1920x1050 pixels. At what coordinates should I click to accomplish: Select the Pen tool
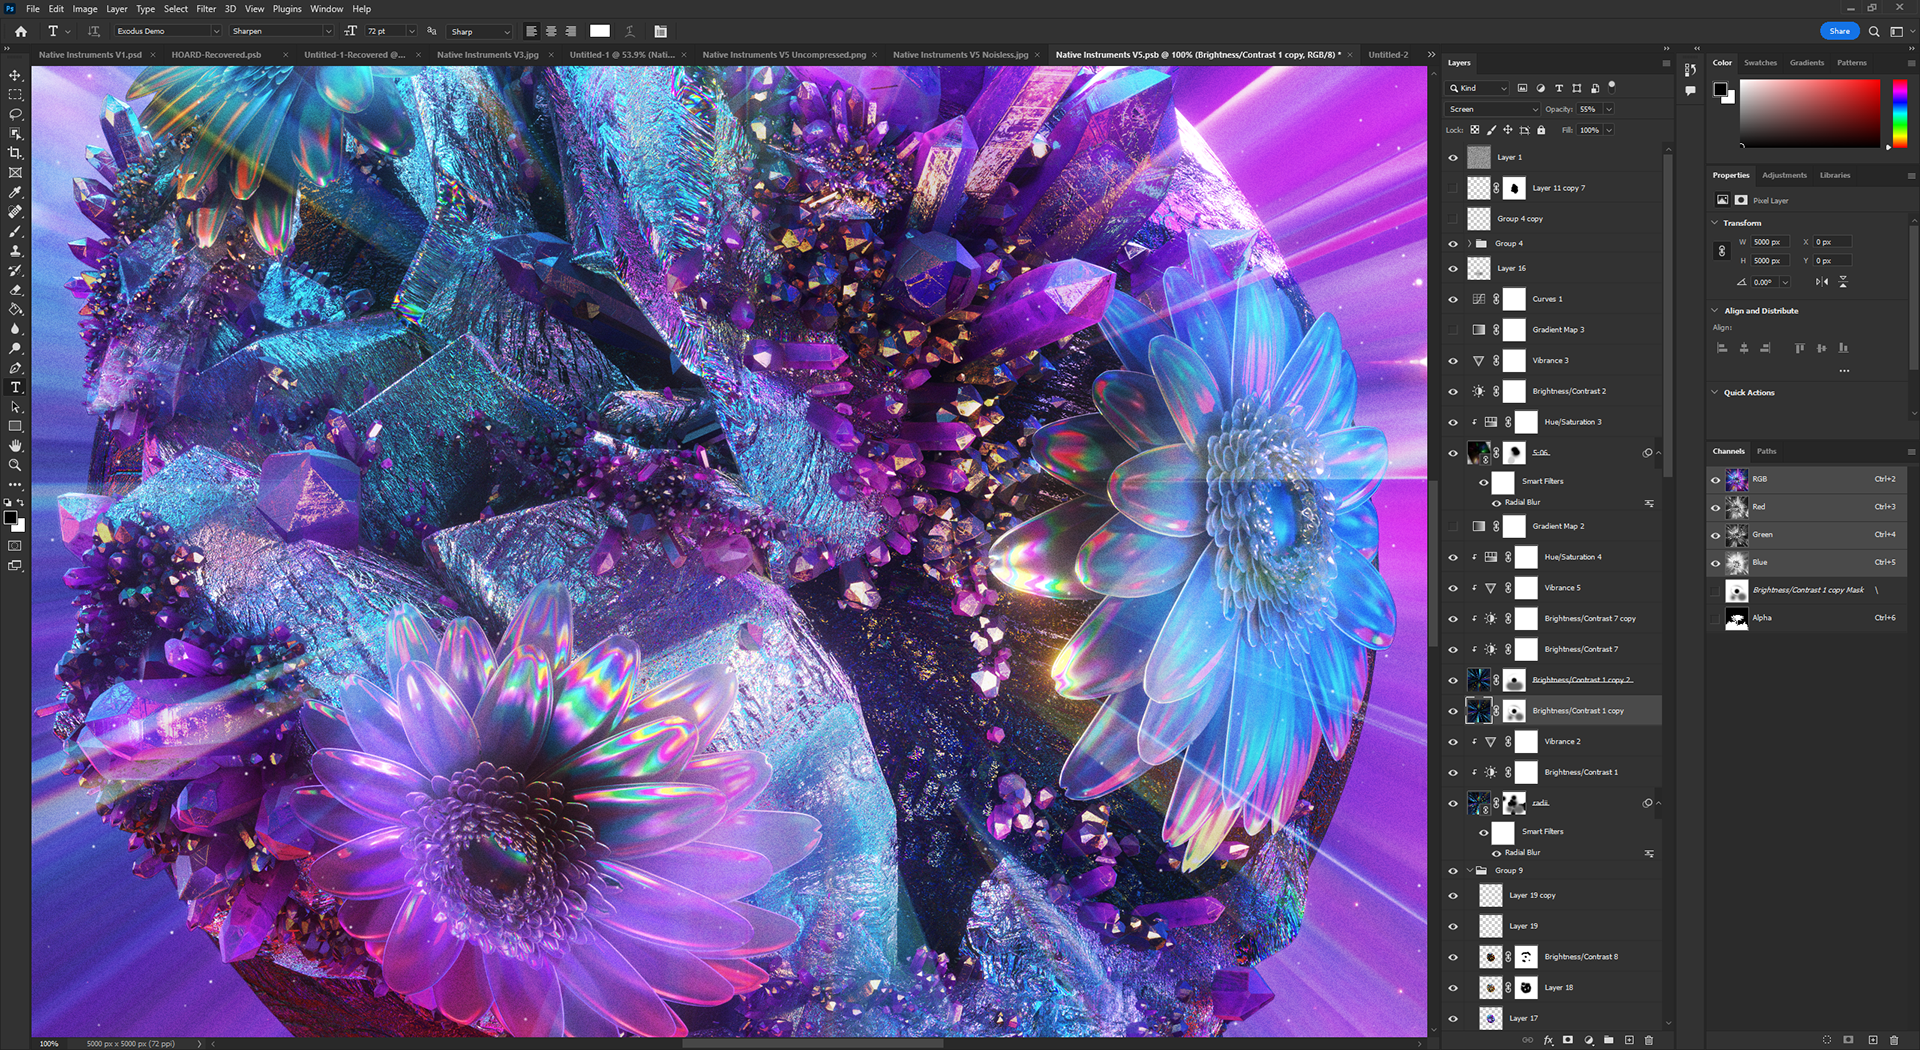tap(15, 368)
